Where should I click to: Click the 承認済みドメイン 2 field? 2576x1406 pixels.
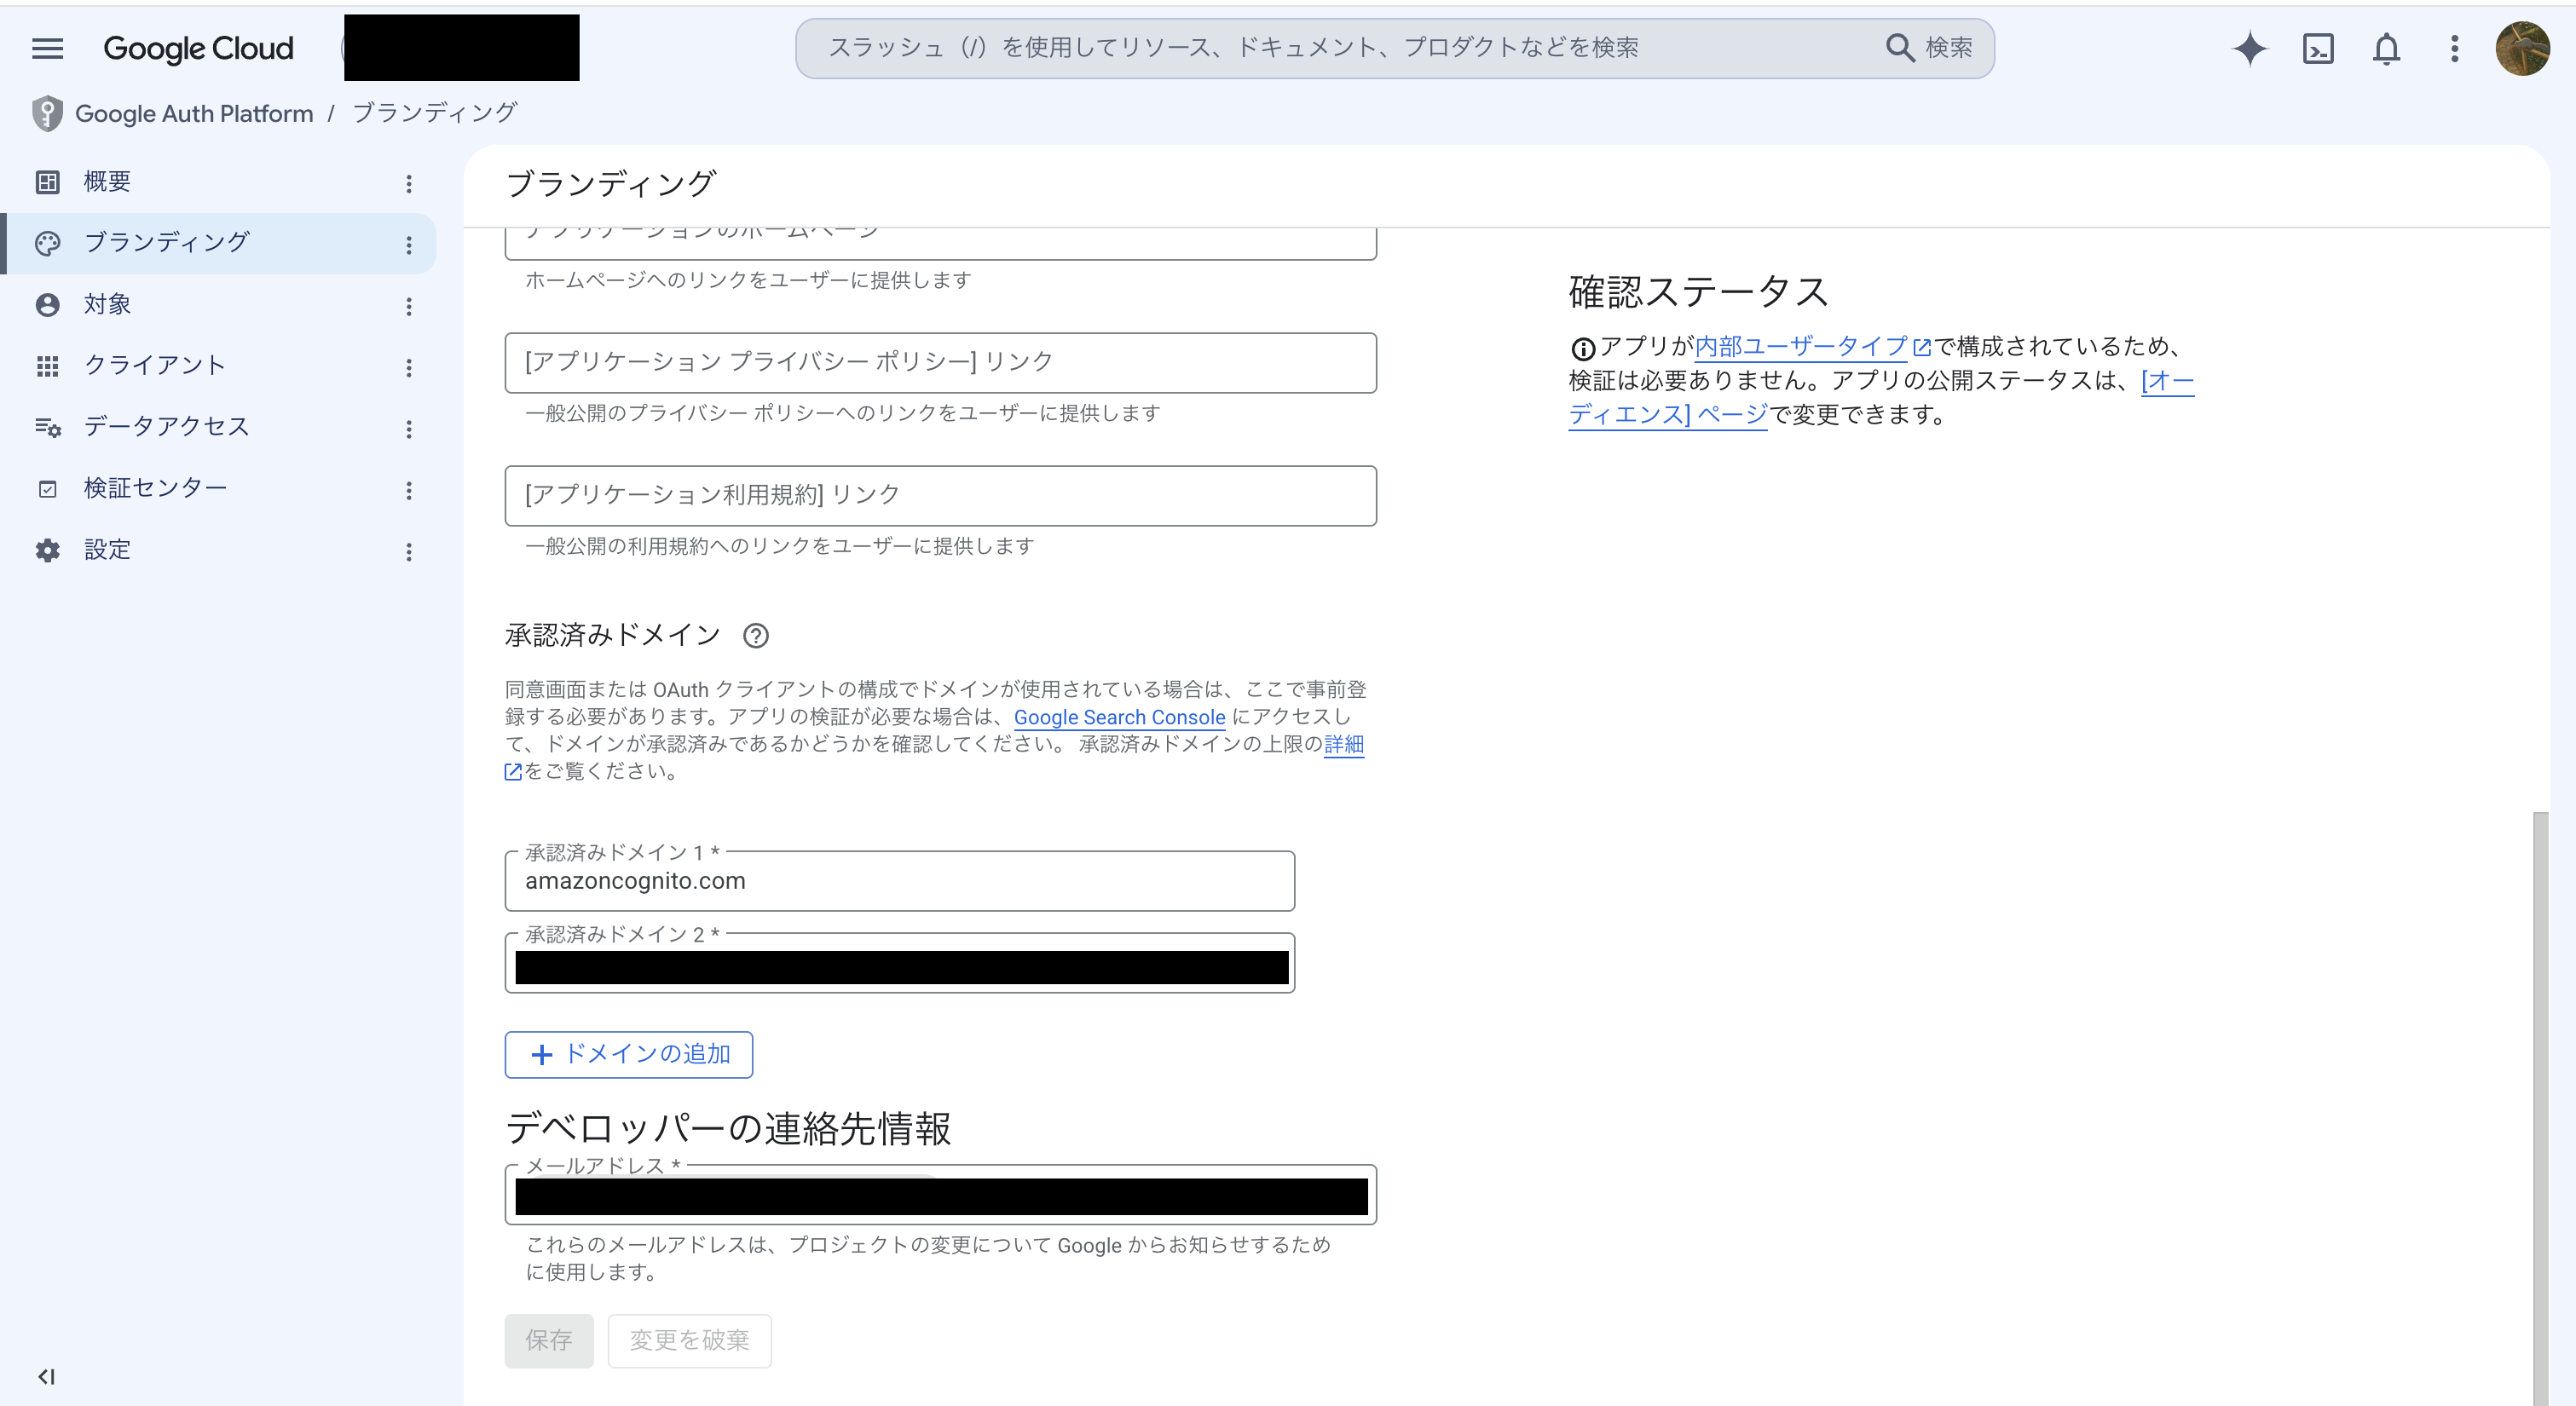[x=899, y=963]
